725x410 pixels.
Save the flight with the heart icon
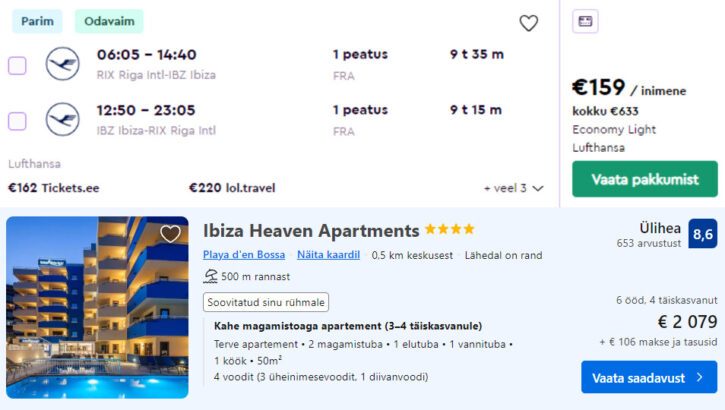pyautogui.click(x=528, y=23)
